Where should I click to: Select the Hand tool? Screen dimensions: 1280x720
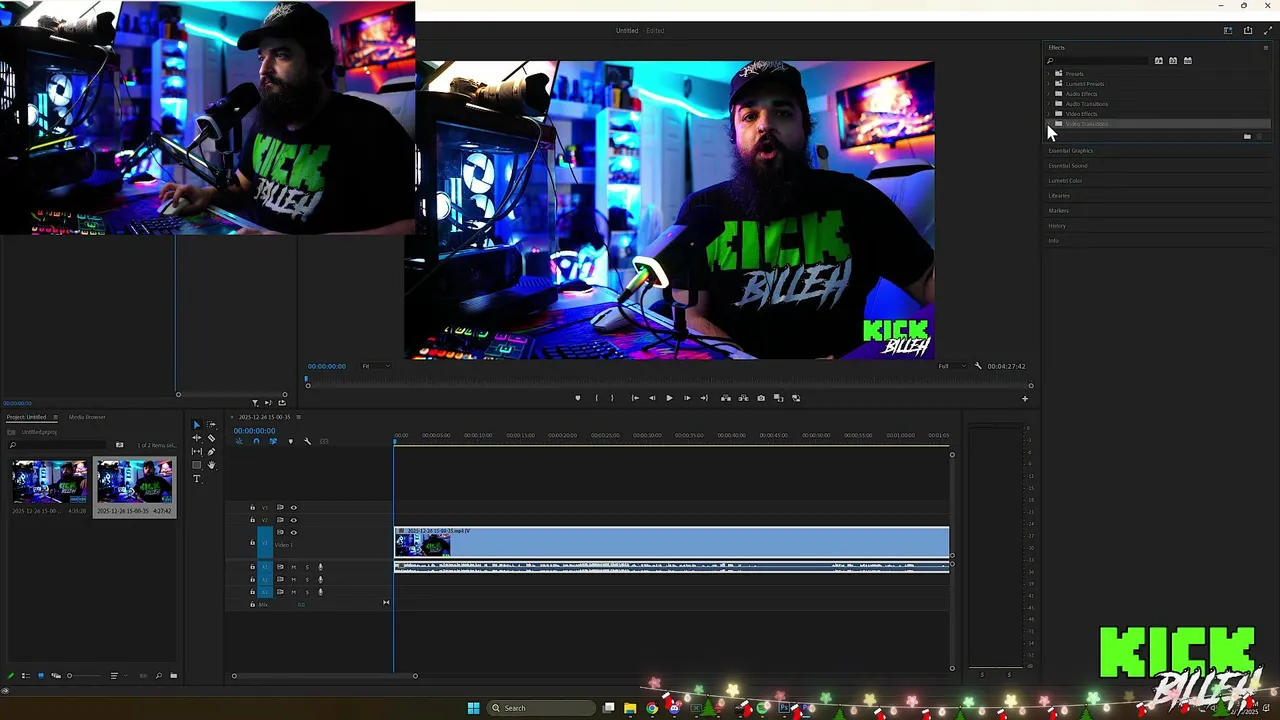click(211, 465)
